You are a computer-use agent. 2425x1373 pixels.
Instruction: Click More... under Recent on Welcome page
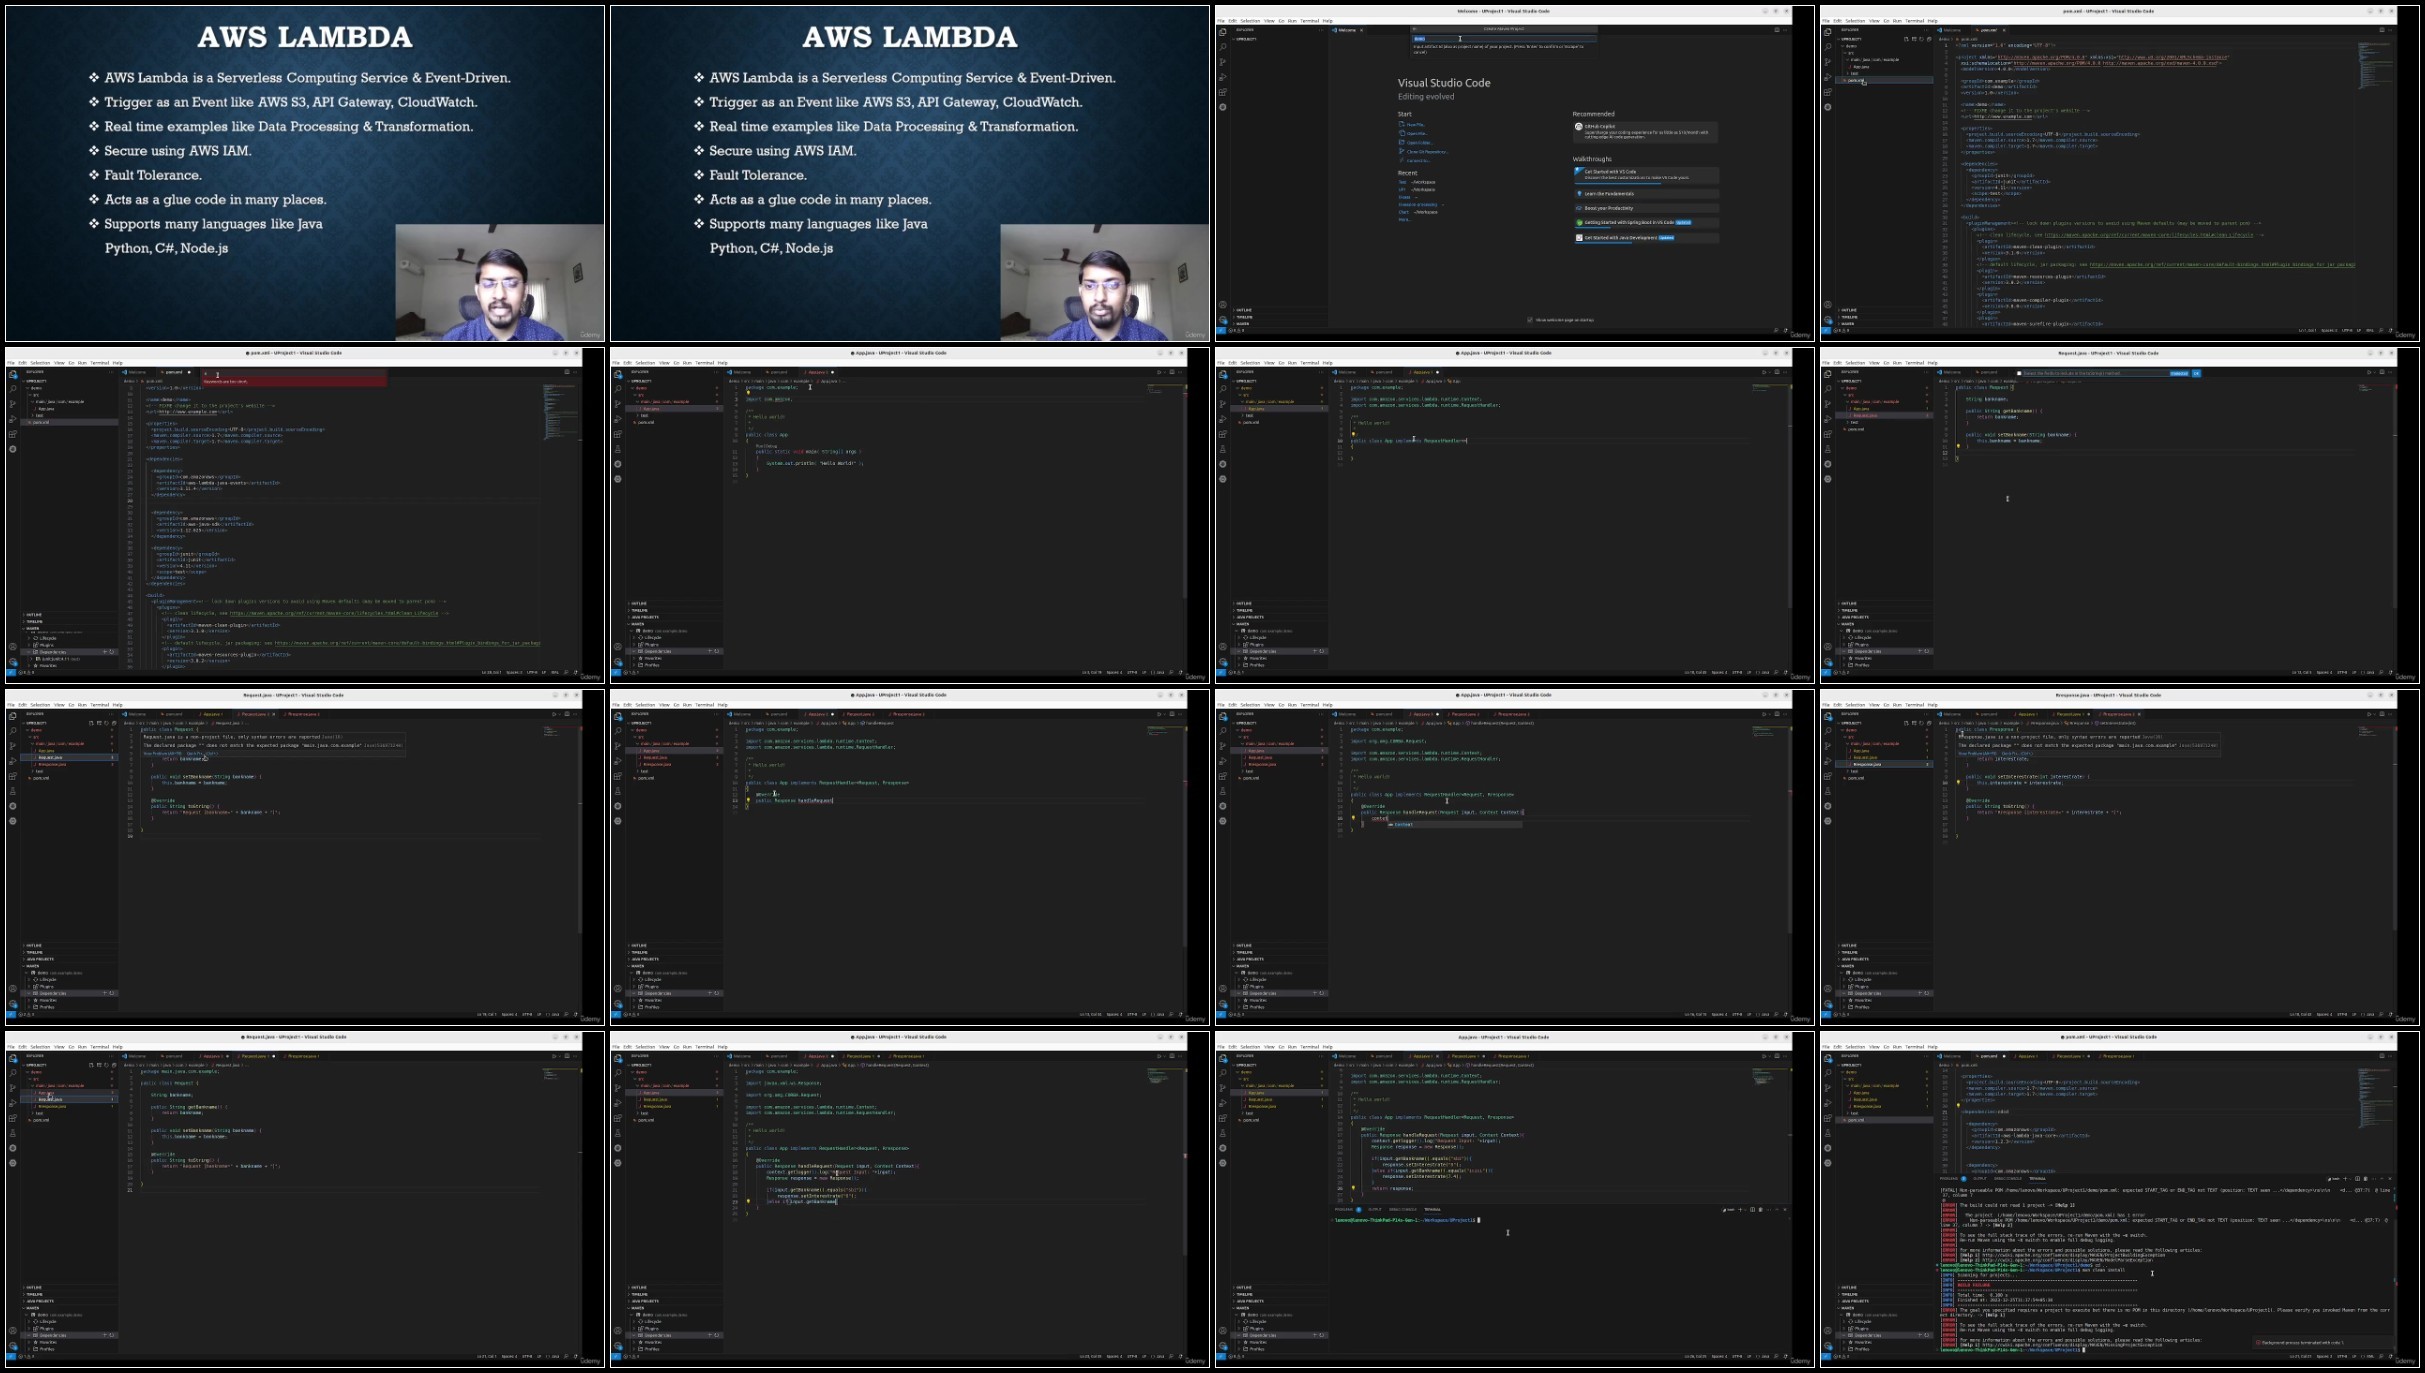1404,220
